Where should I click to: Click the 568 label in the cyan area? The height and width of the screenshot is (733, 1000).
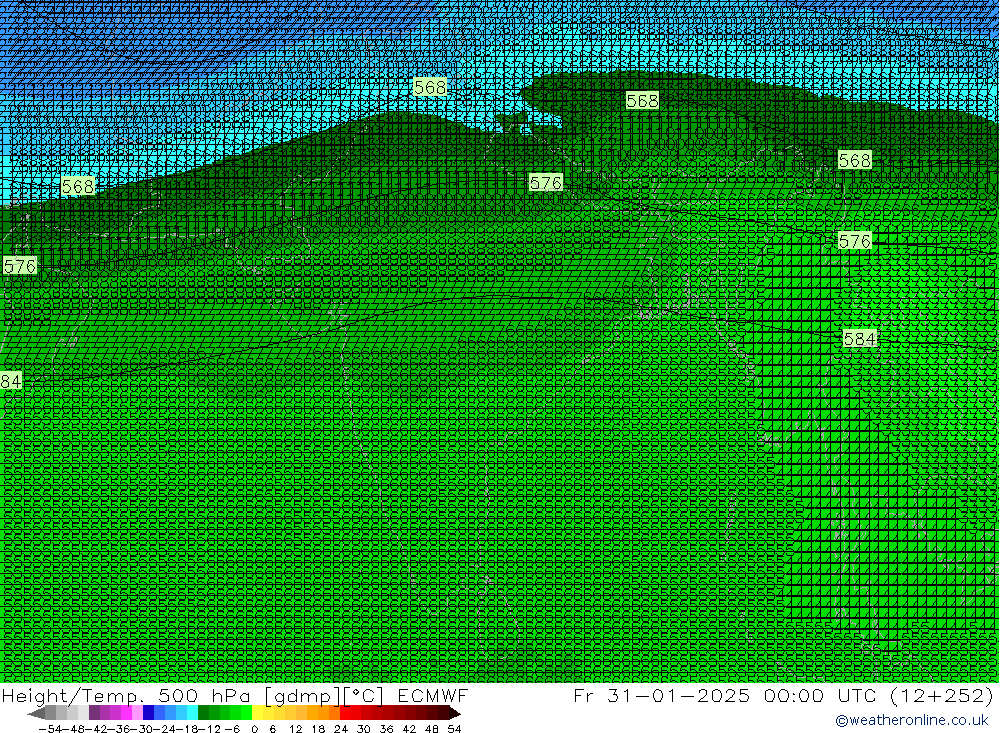[x=429, y=87]
